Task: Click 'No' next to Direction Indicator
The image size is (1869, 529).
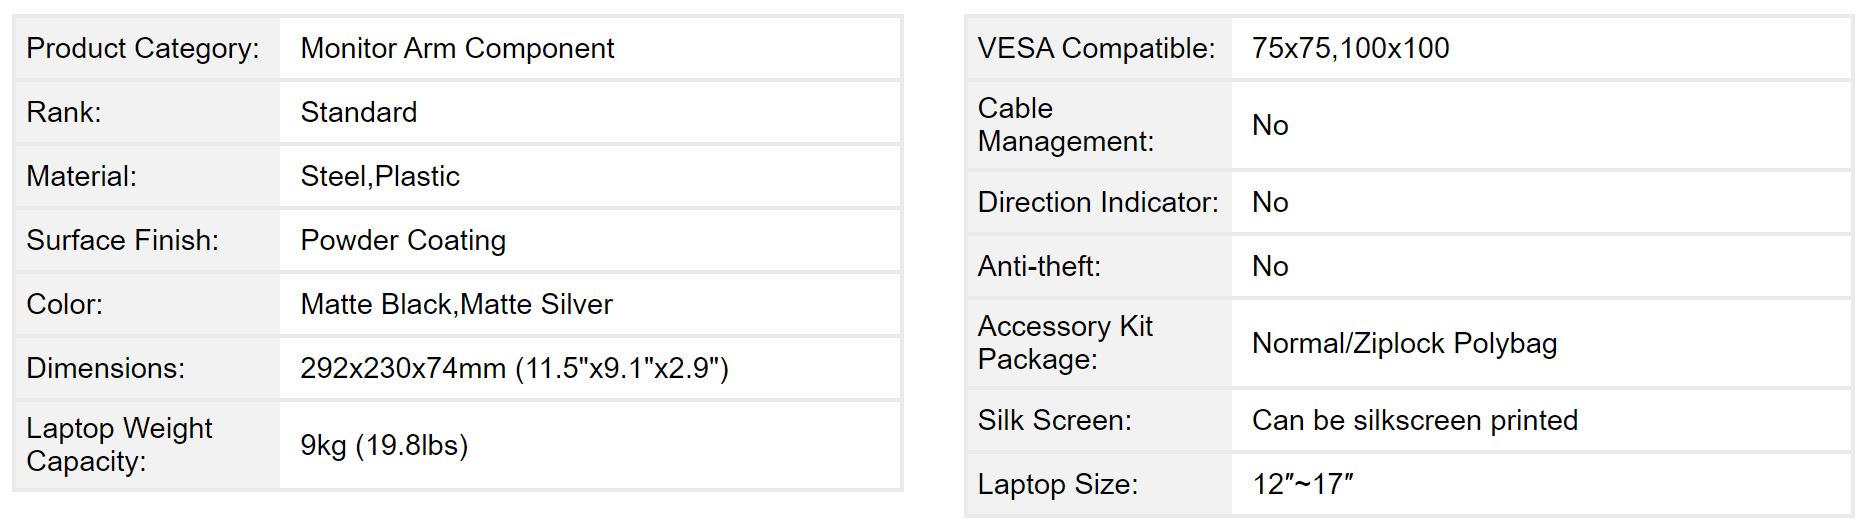Action: [1270, 202]
